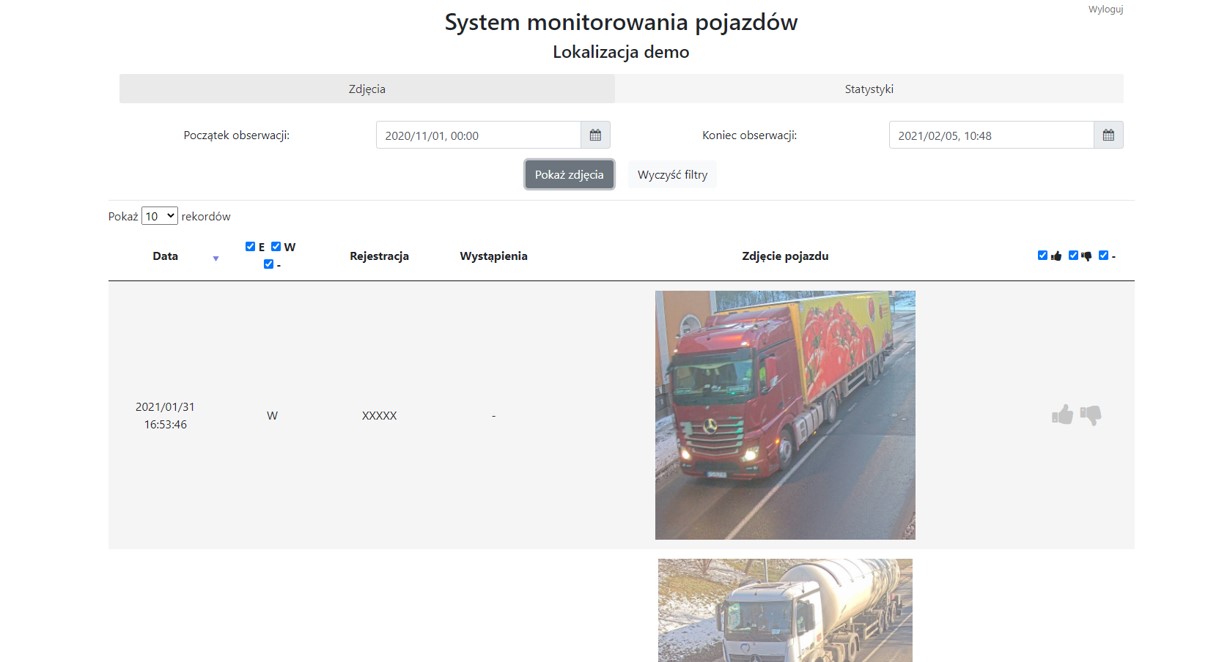The image size is (1208, 662).
Task: Toggle the thumbs-up filter checkbox
Action: [x=1043, y=256]
